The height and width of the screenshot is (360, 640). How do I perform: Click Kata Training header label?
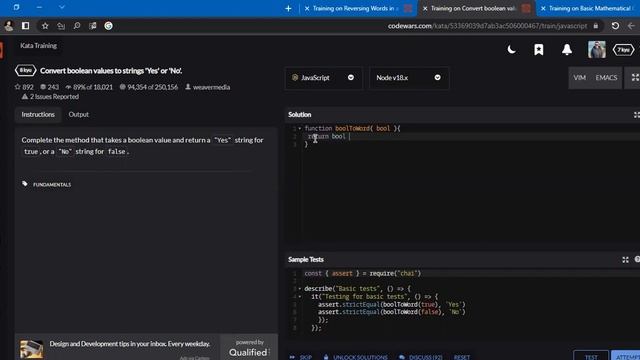38,46
